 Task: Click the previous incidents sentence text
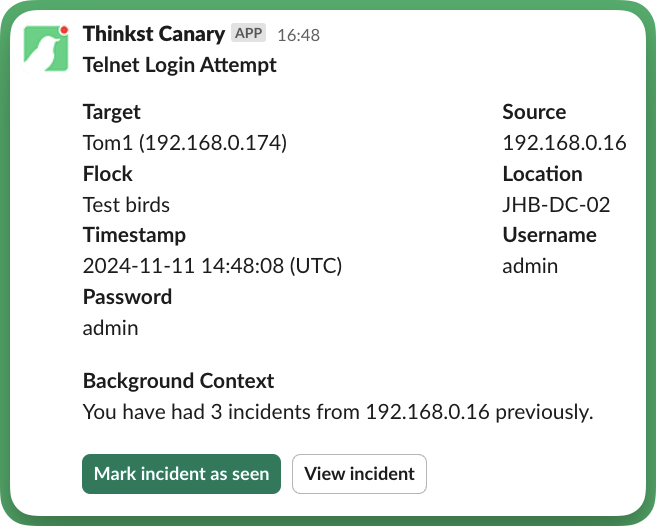pos(338,412)
